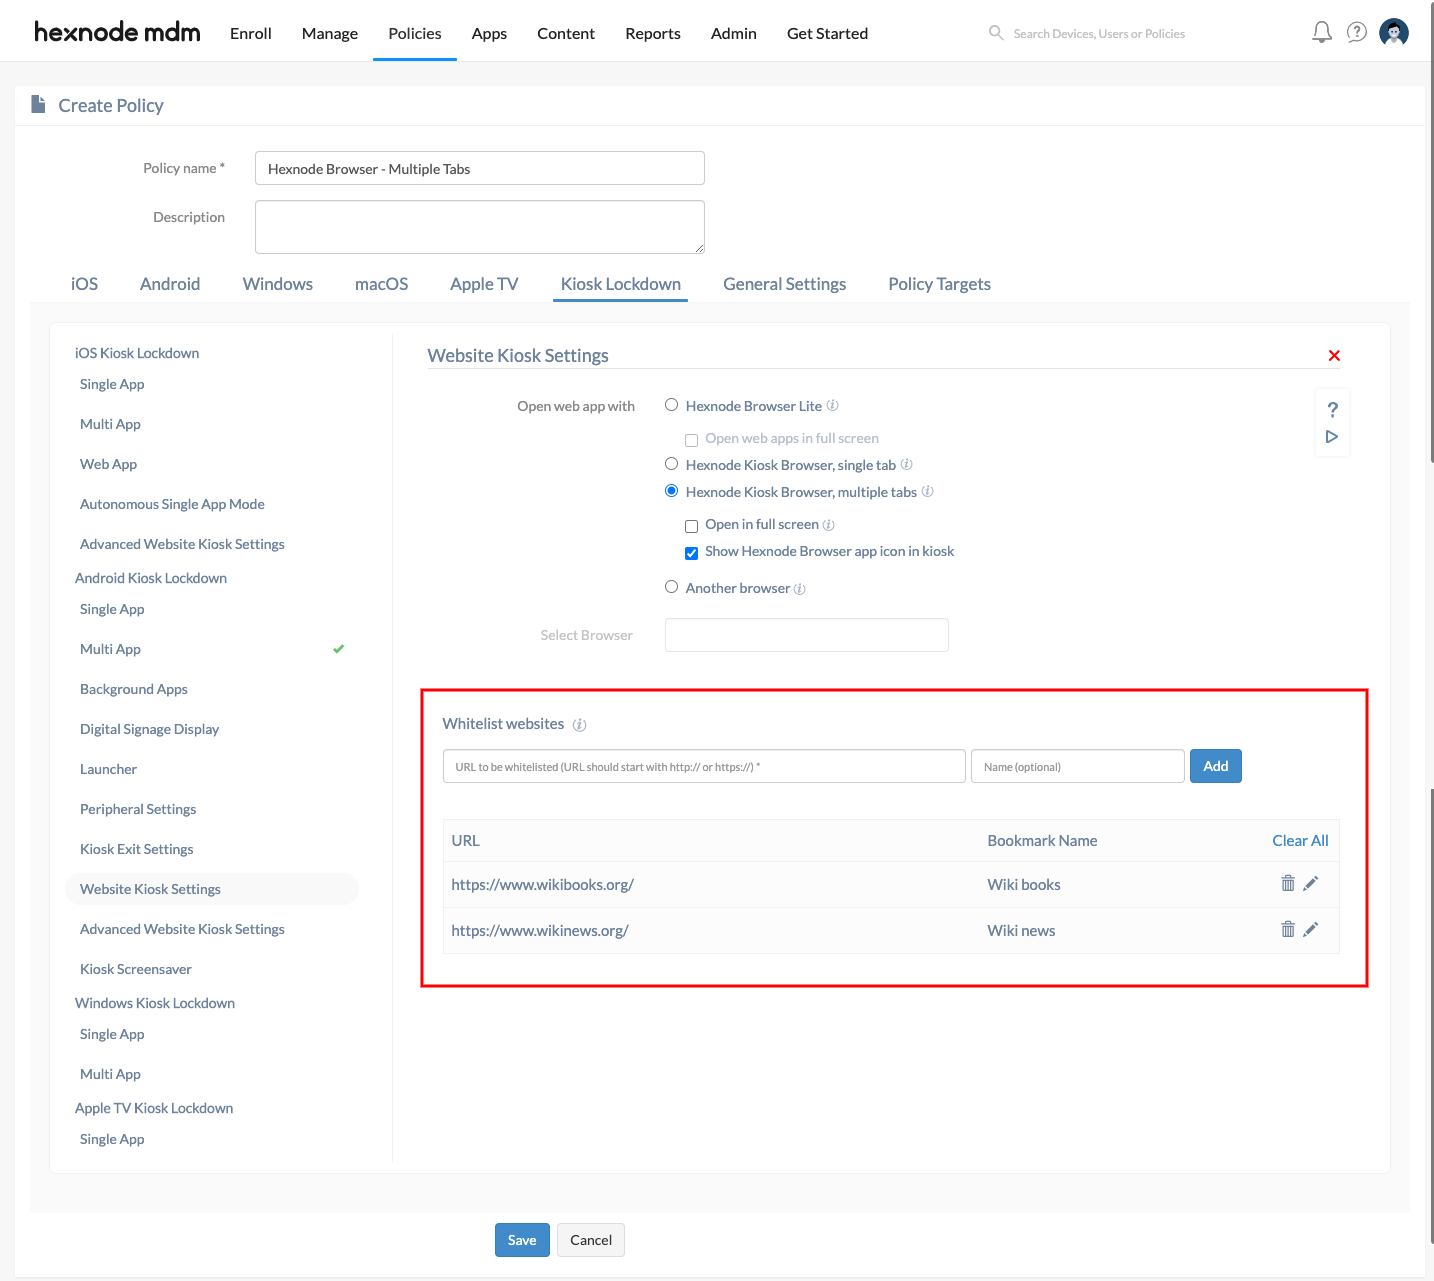
Task: Save the policy
Action: click(522, 1240)
